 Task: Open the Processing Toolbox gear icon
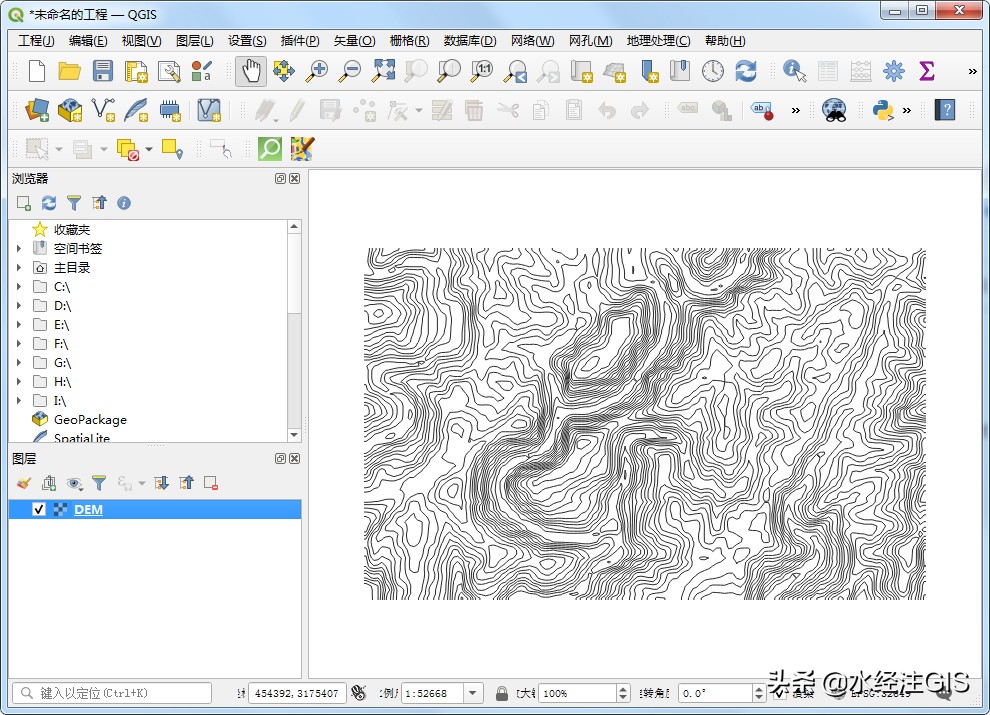893,71
